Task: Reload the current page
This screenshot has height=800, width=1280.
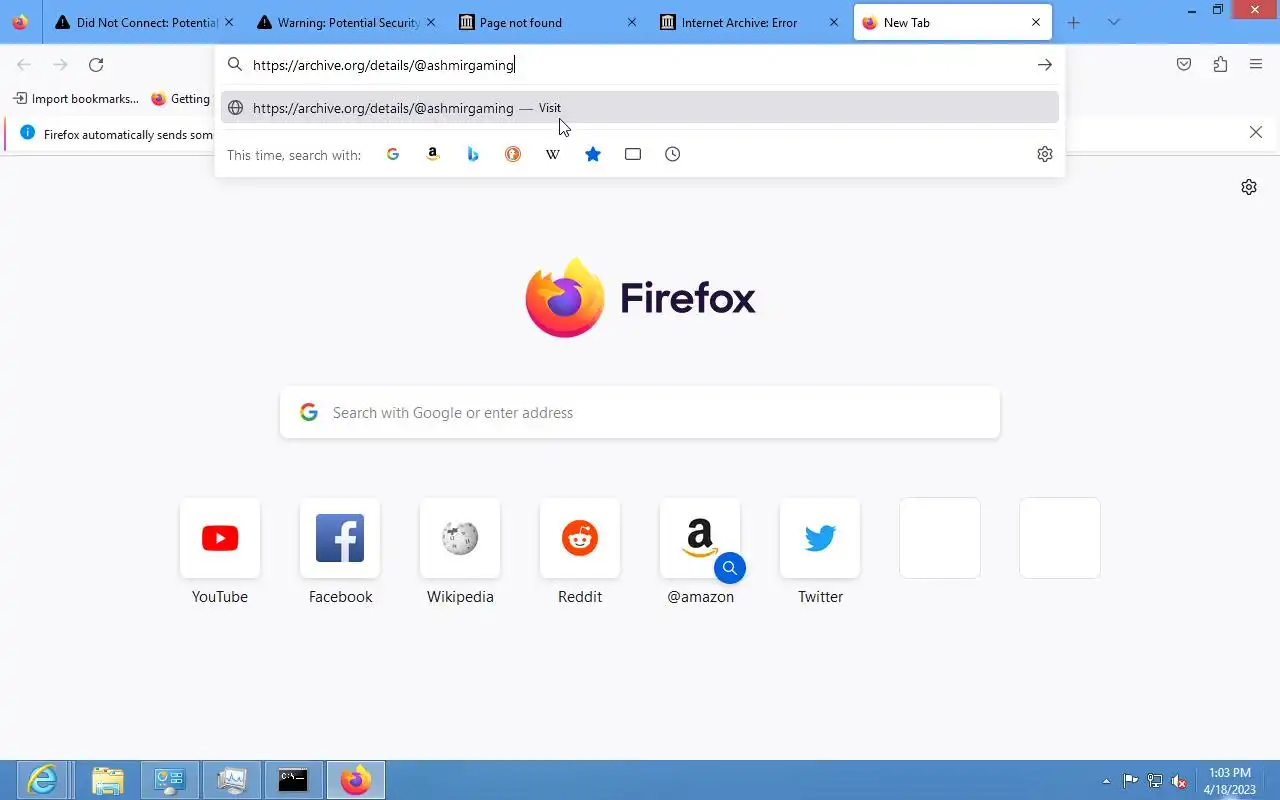Action: coord(96,65)
